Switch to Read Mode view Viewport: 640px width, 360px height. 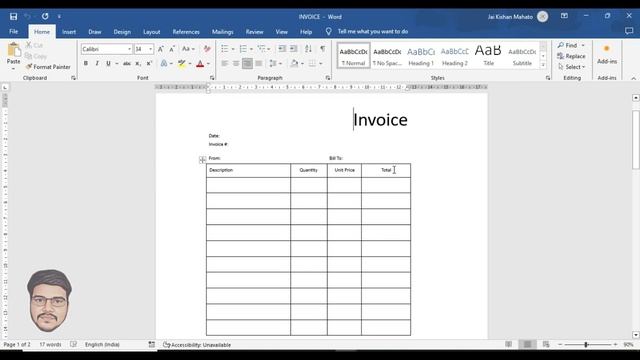click(x=509, y=344)
